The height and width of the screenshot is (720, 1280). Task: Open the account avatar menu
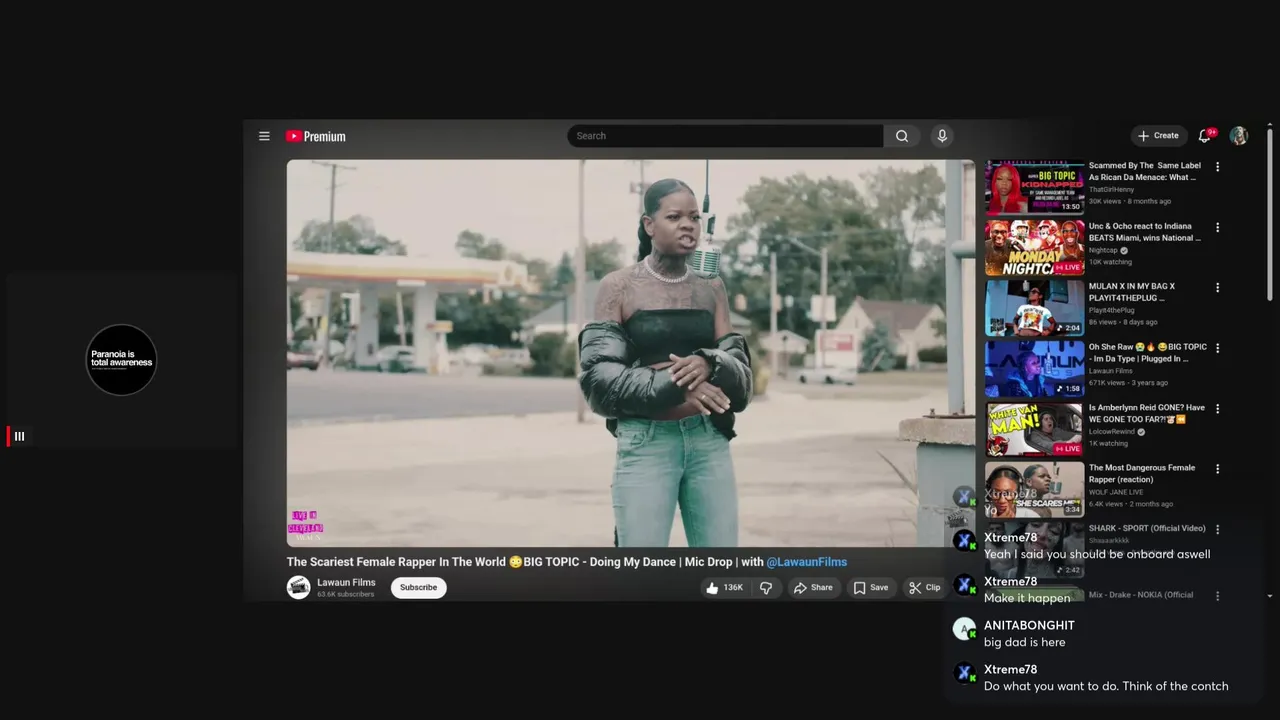(x=1239, y=136)
